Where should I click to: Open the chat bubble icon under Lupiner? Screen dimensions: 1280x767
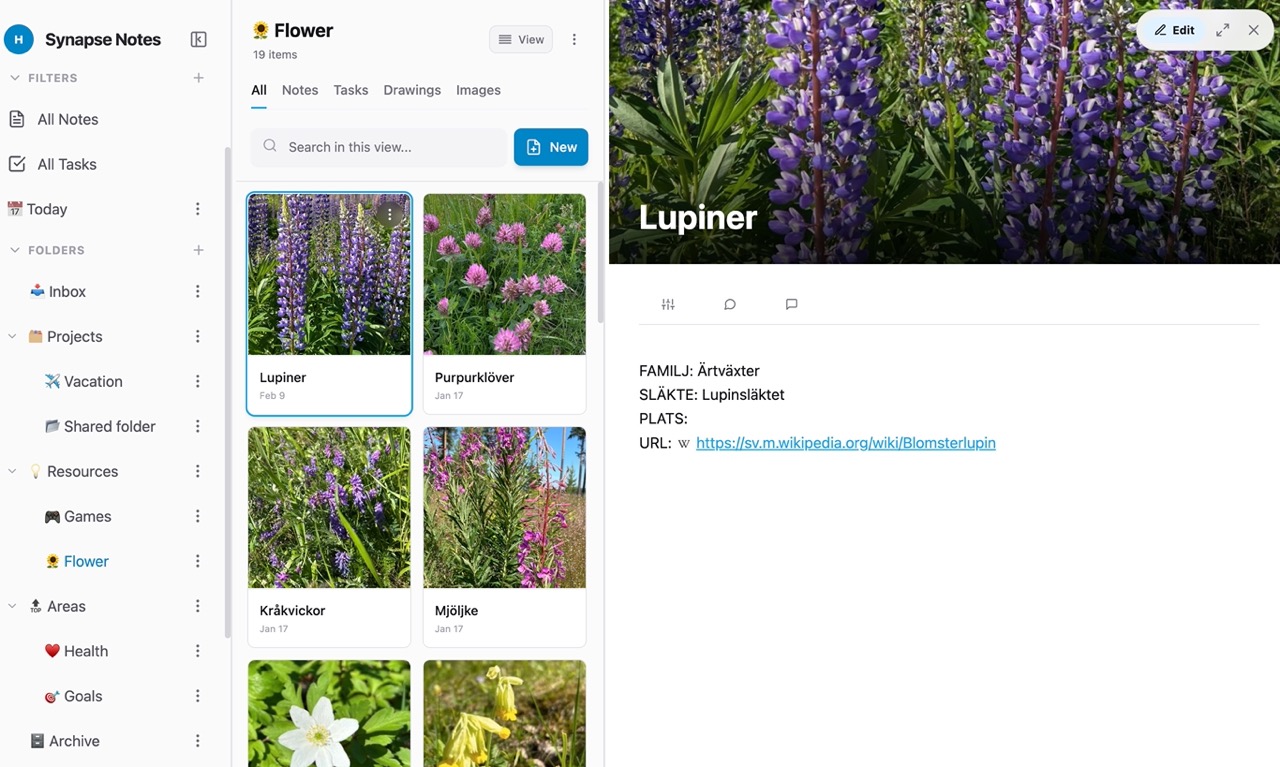coord(730,304)
